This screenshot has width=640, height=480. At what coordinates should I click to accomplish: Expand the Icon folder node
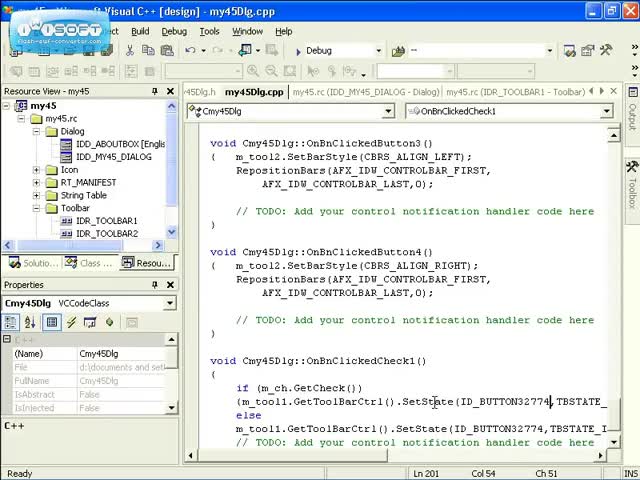click(x=37, y=170)
